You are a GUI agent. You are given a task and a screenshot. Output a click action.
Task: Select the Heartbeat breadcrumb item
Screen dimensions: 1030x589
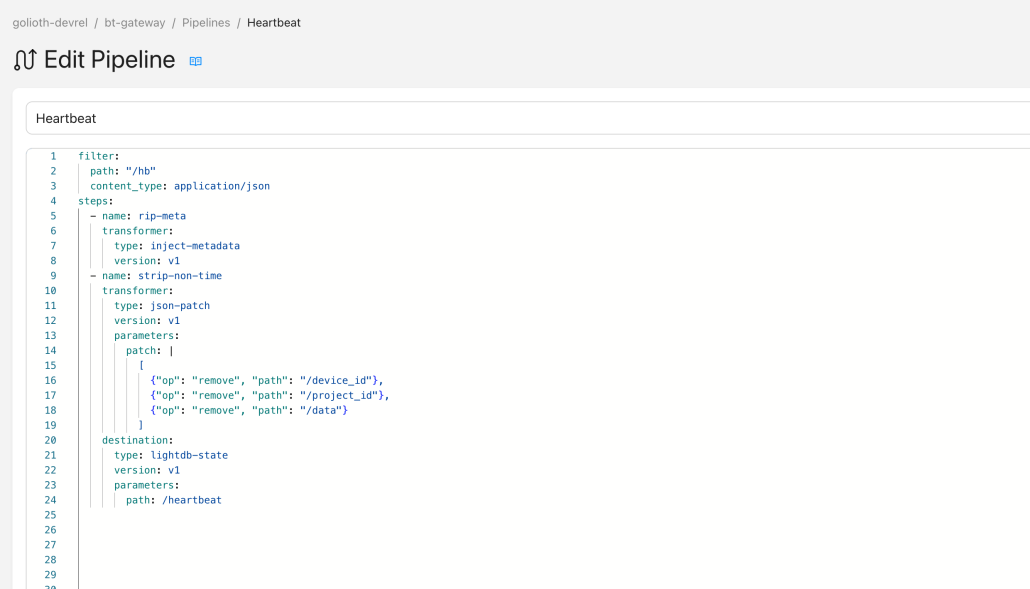click(274, 22)
